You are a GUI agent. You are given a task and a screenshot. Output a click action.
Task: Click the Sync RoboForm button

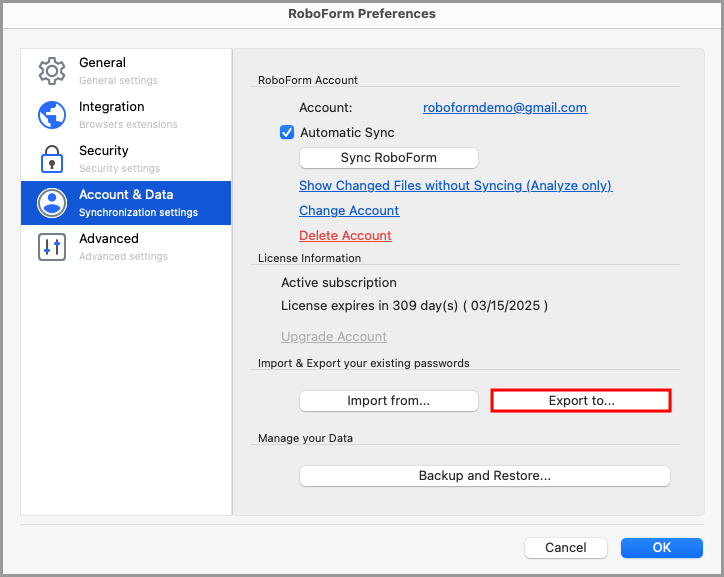(x=389, y=158)
